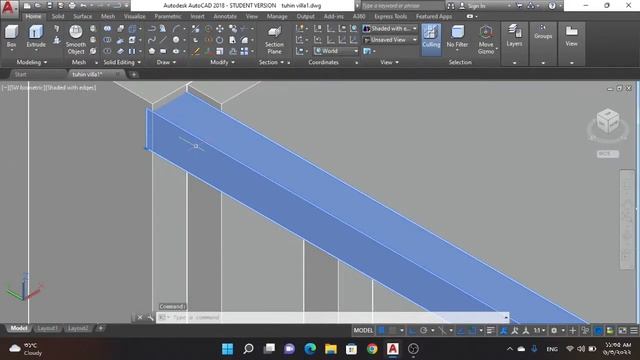Open the Mesh ribbon tab
640x360 pixels.
(108, 16)
